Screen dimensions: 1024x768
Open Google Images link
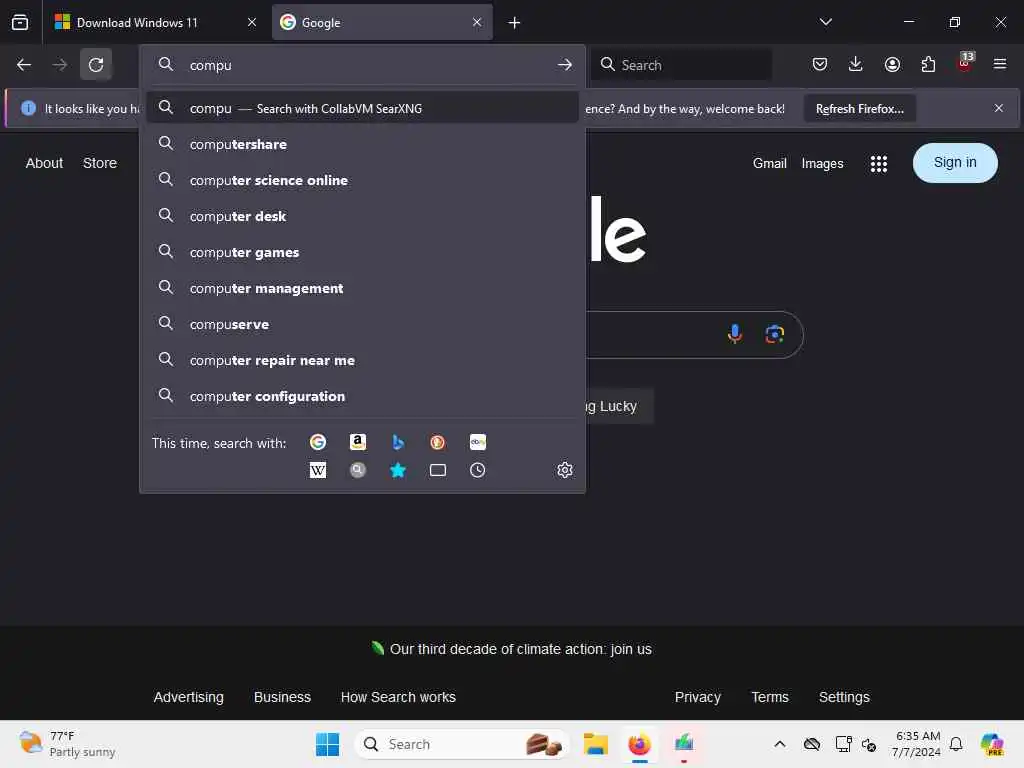point(822,163)
